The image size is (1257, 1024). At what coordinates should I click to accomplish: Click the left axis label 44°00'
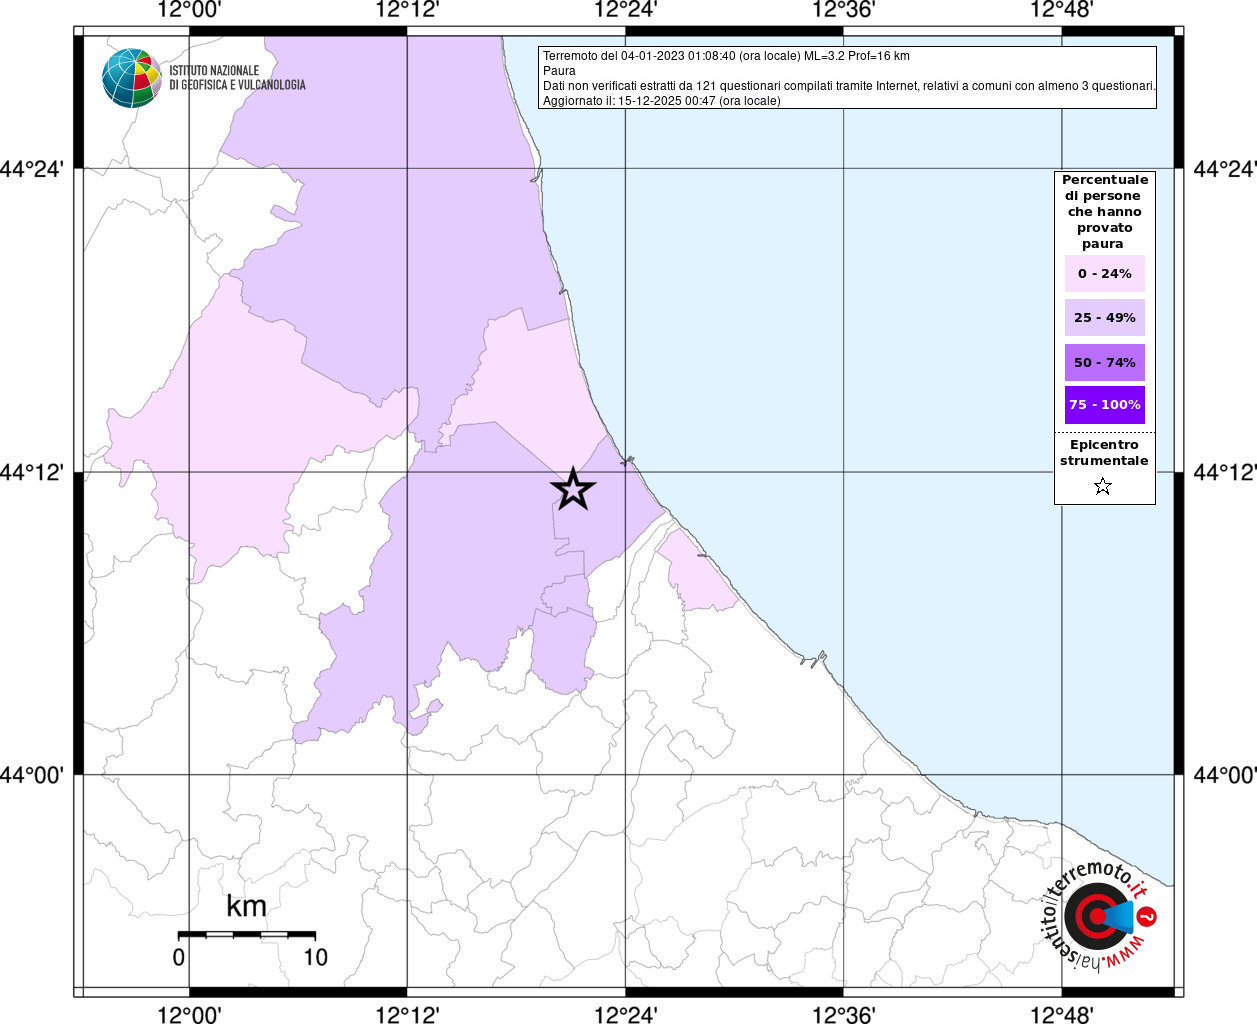32,775
